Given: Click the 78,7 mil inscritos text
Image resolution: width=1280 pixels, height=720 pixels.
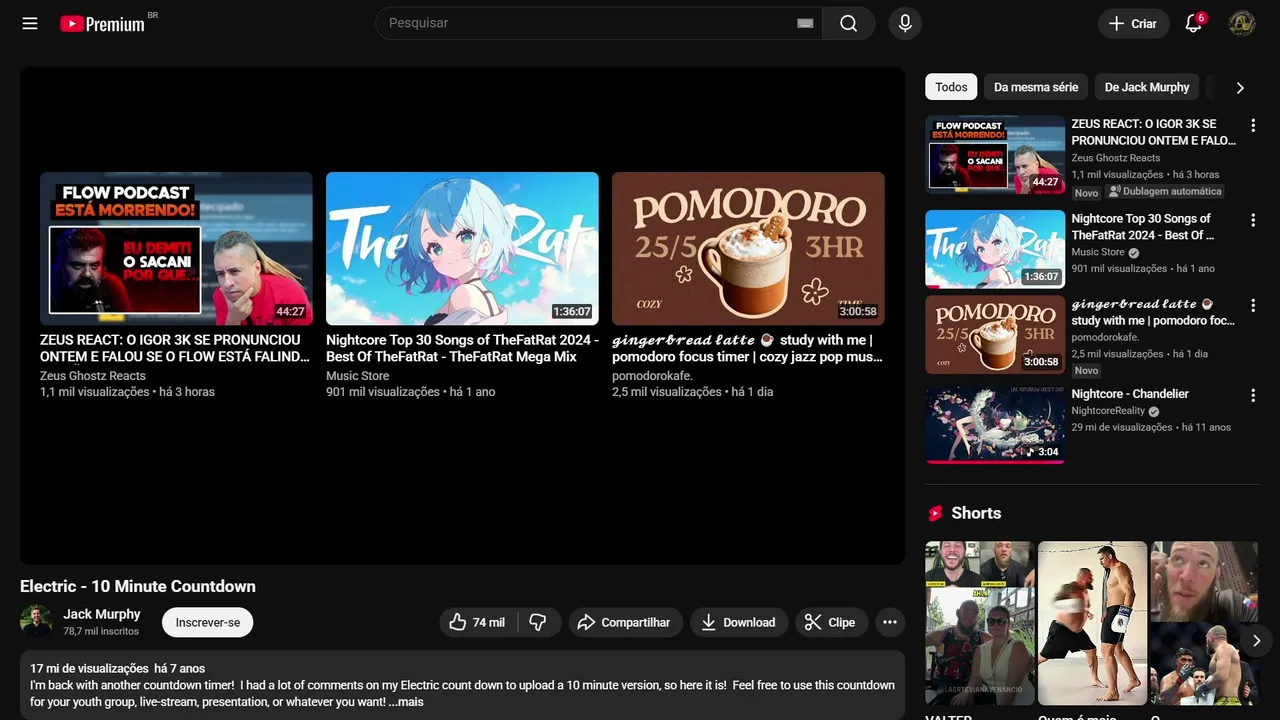Looking at the screenshot, I should [101, 631].
